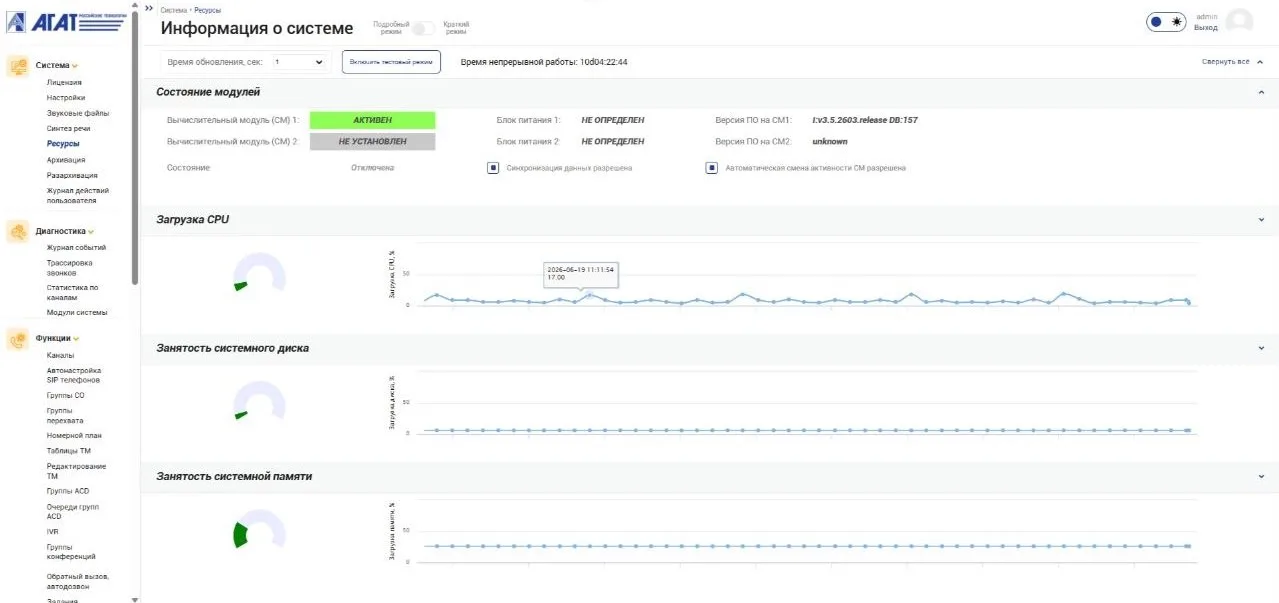Click the Система section icon
This screenshot has width=1279, height=603.
17,66
